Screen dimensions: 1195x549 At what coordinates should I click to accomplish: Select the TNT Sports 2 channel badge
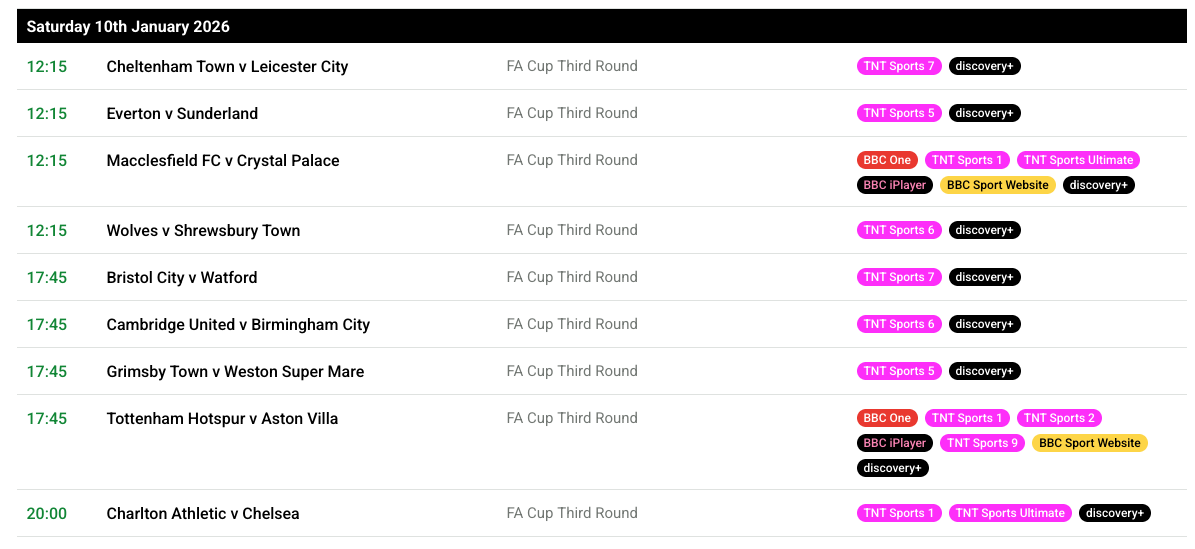coord(1059,418)
